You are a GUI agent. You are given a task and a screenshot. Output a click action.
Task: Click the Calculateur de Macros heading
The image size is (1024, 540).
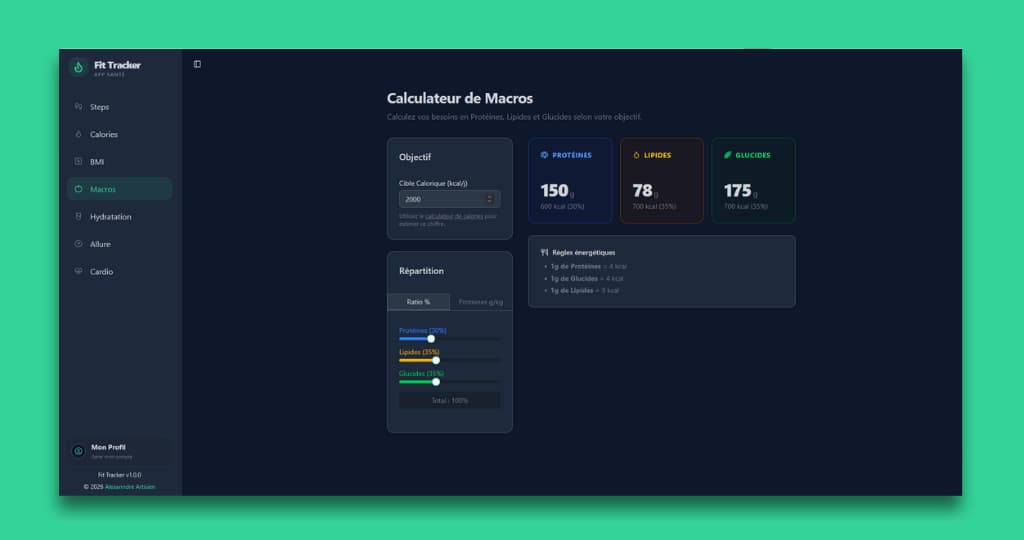[x=460, y=99]
